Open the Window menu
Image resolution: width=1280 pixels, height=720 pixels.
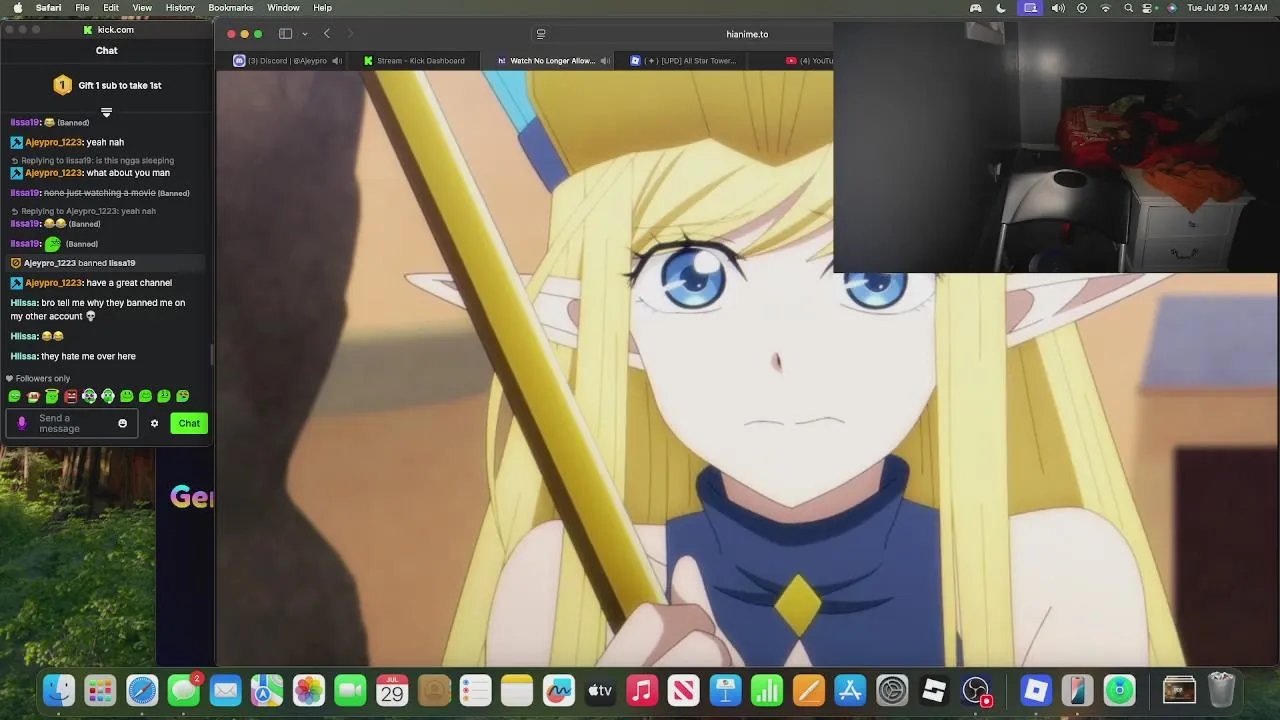[x=283, y=8]
